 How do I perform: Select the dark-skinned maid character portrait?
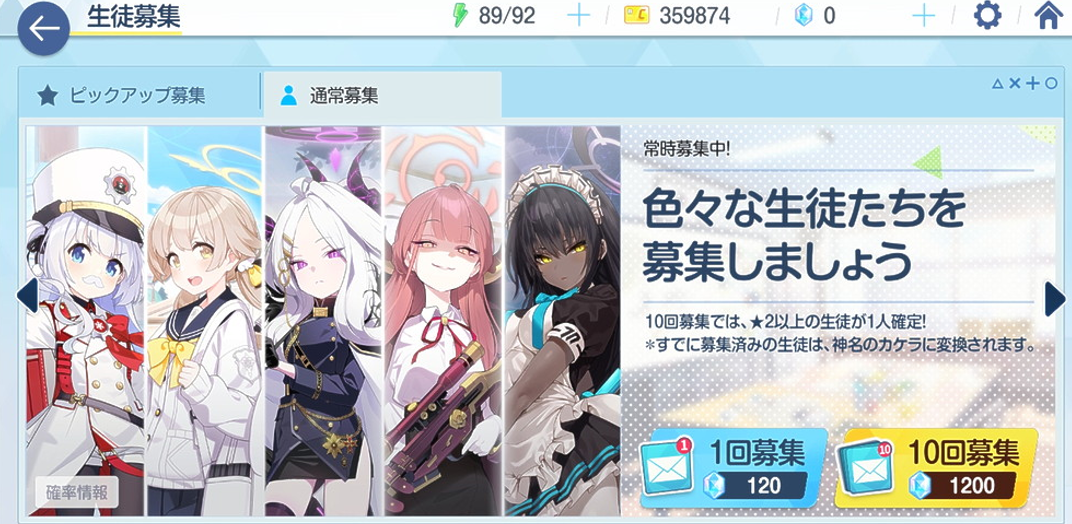(x=563, y=321)
